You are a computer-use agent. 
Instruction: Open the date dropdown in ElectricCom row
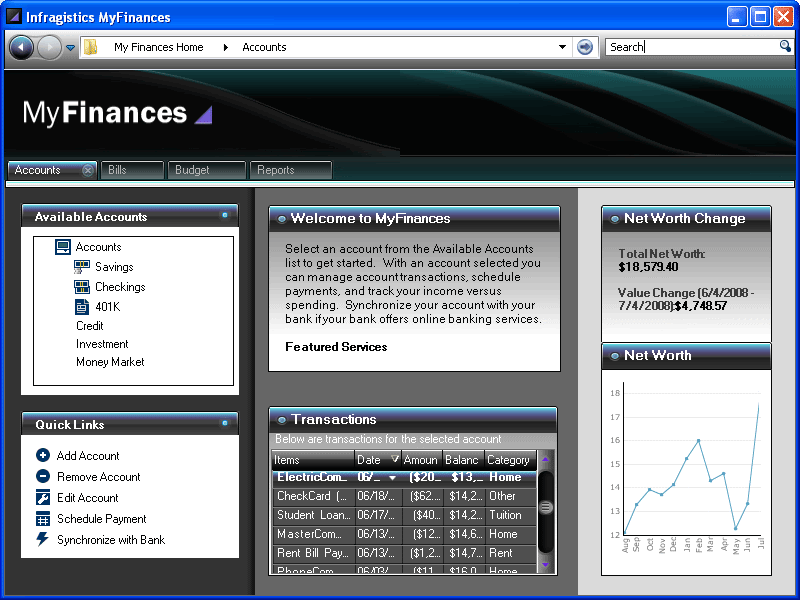[x=392, y=478]
